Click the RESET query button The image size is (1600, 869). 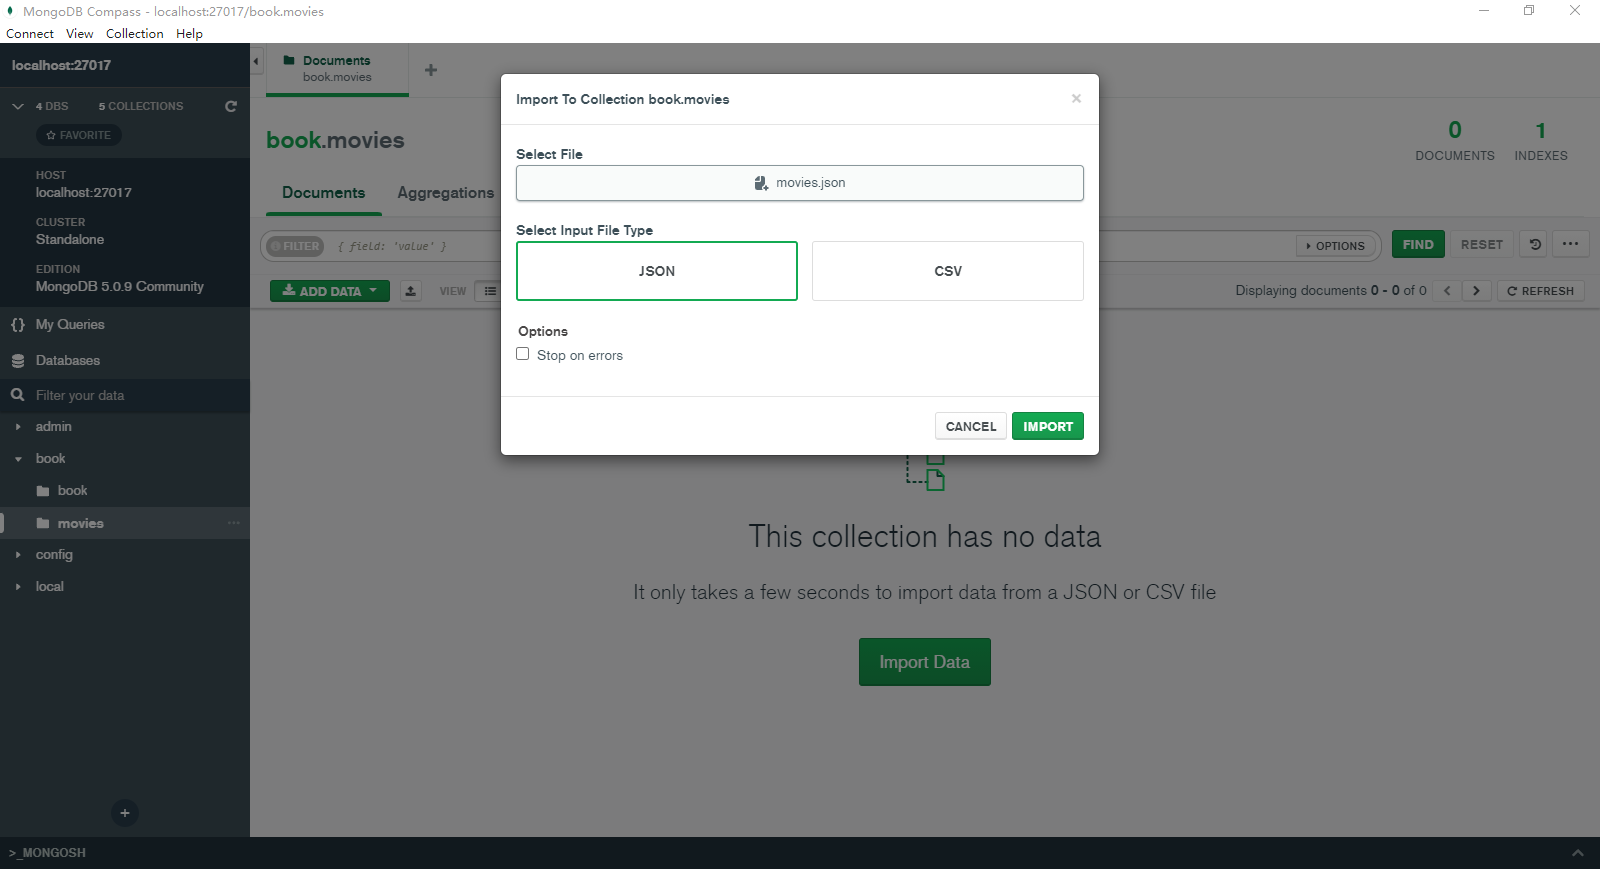click(x=1481, y=245)
